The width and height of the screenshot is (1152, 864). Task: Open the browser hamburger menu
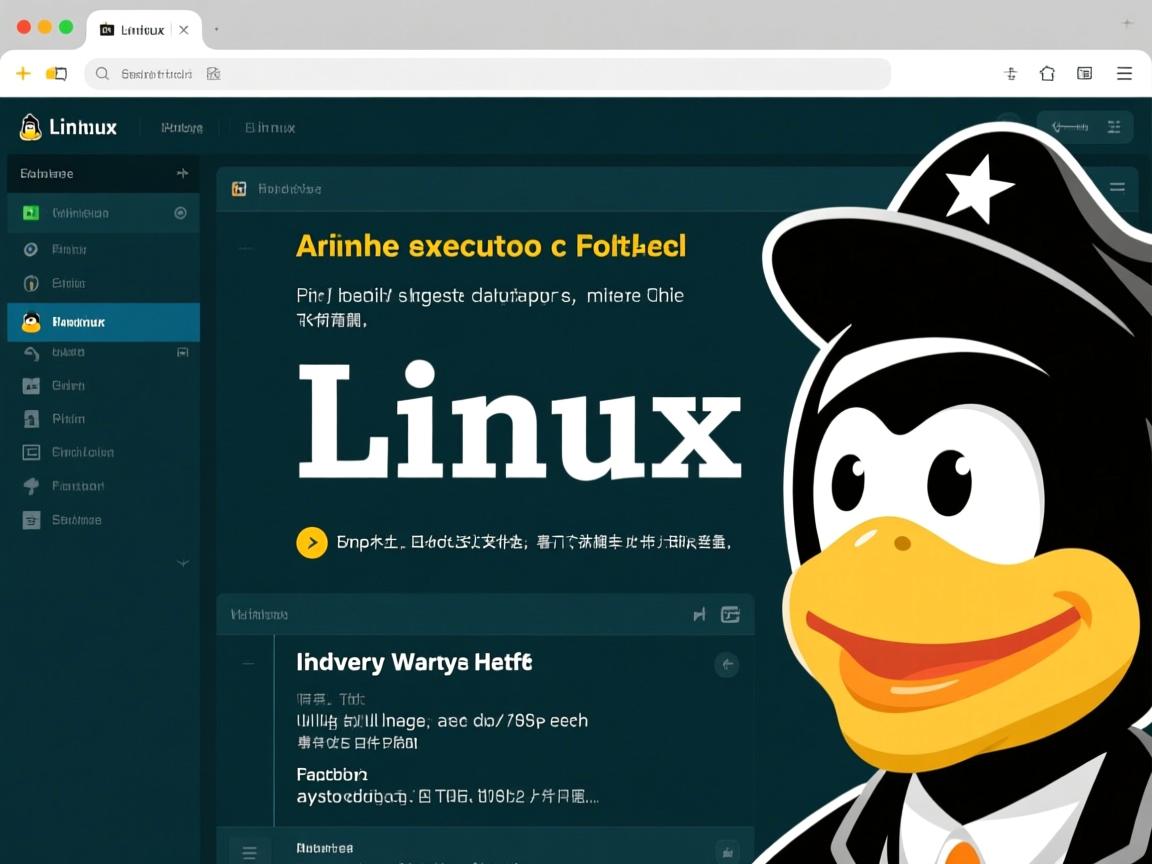(1123, 73)
